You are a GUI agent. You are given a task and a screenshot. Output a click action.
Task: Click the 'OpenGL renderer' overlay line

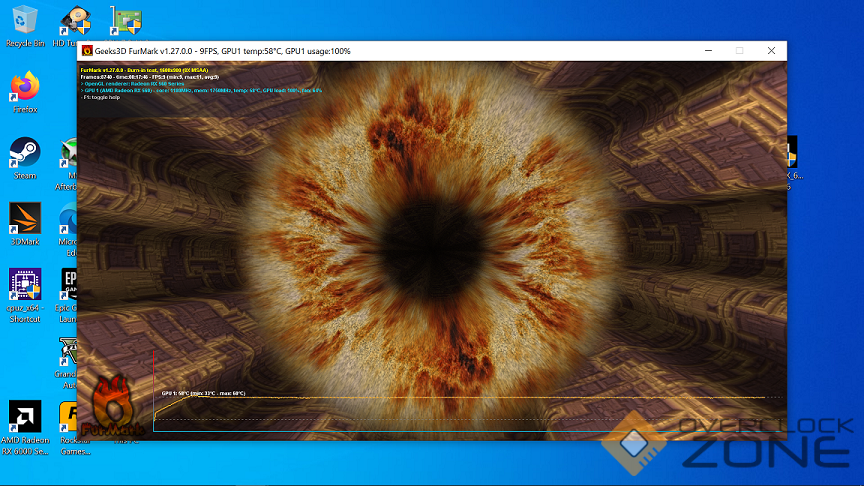tap(132, 84)
